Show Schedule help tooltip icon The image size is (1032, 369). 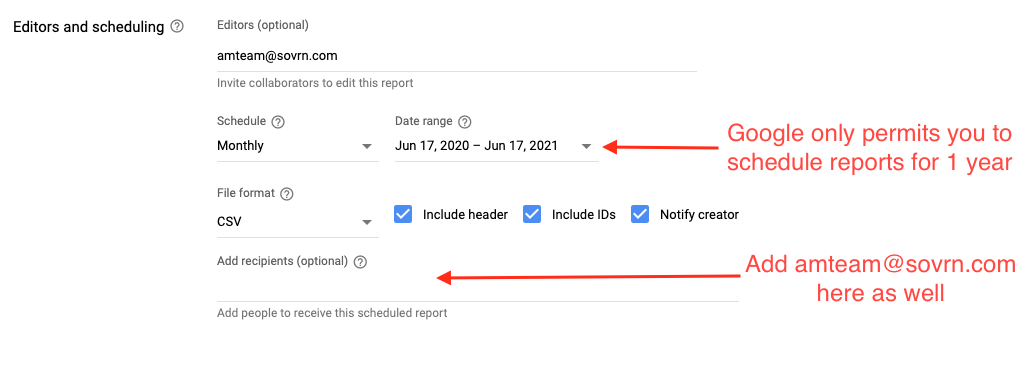point(278,122)
